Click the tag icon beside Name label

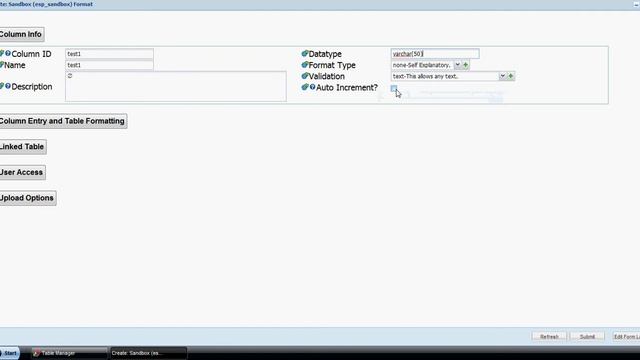click(2, 65)
